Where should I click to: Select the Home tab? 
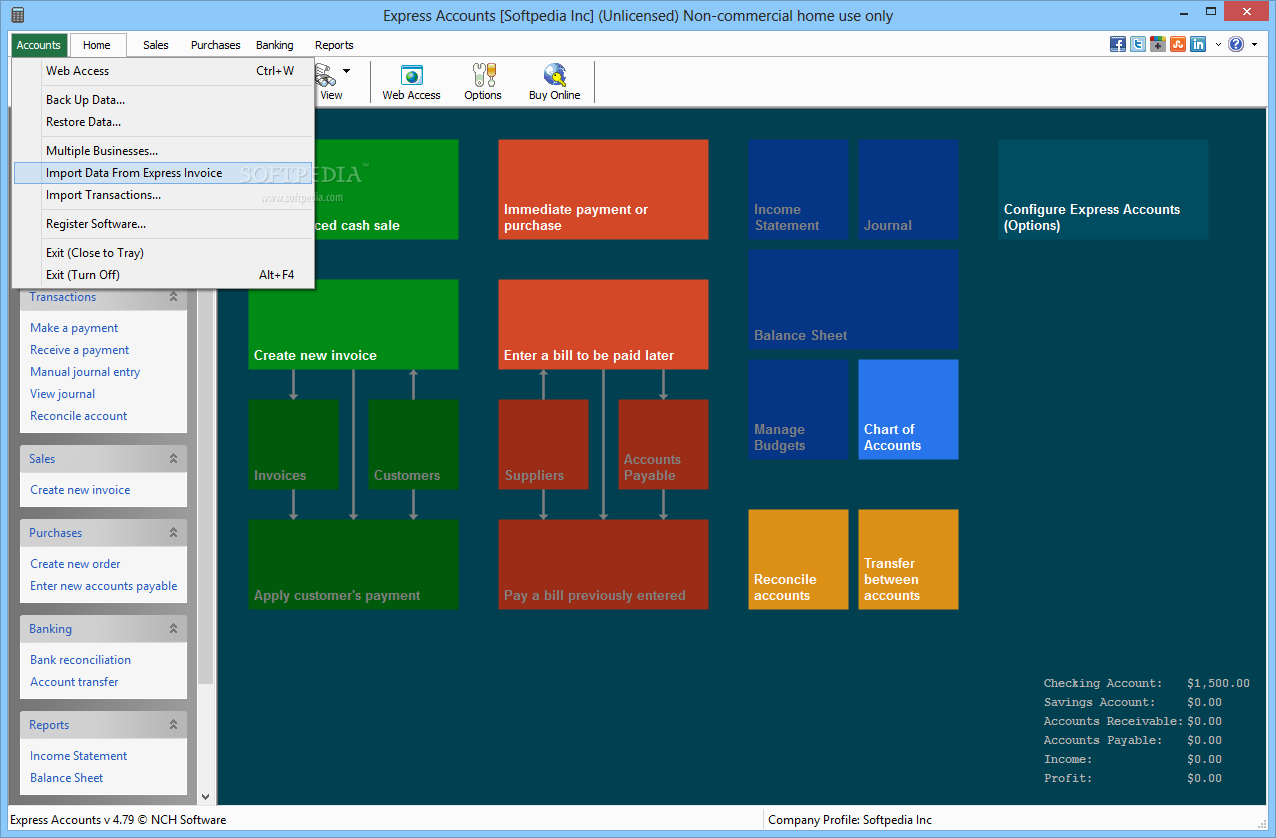97,45
